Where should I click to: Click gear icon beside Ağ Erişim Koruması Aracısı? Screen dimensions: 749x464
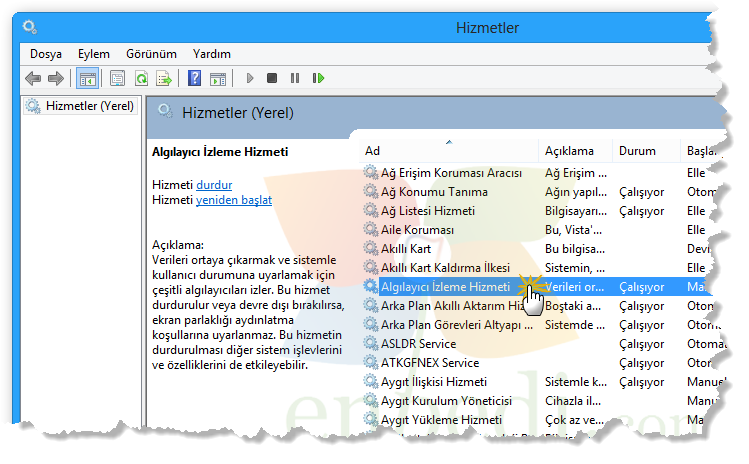pyautogui.click(x=371, y=172)
